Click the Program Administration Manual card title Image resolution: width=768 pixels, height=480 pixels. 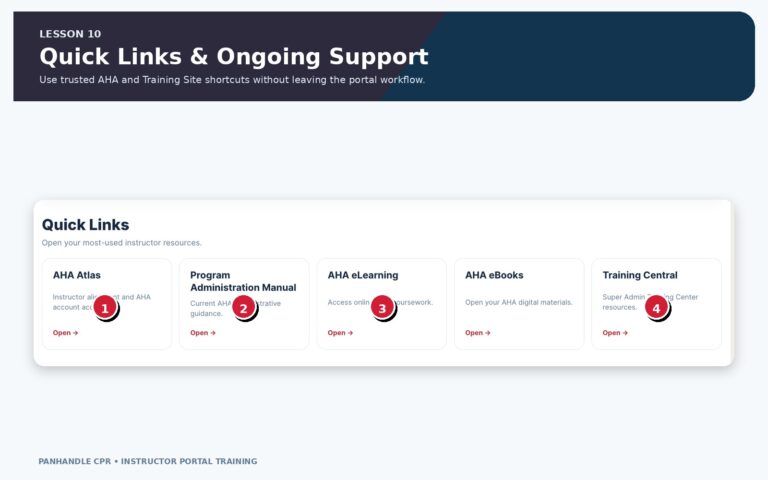coord(243,281)
